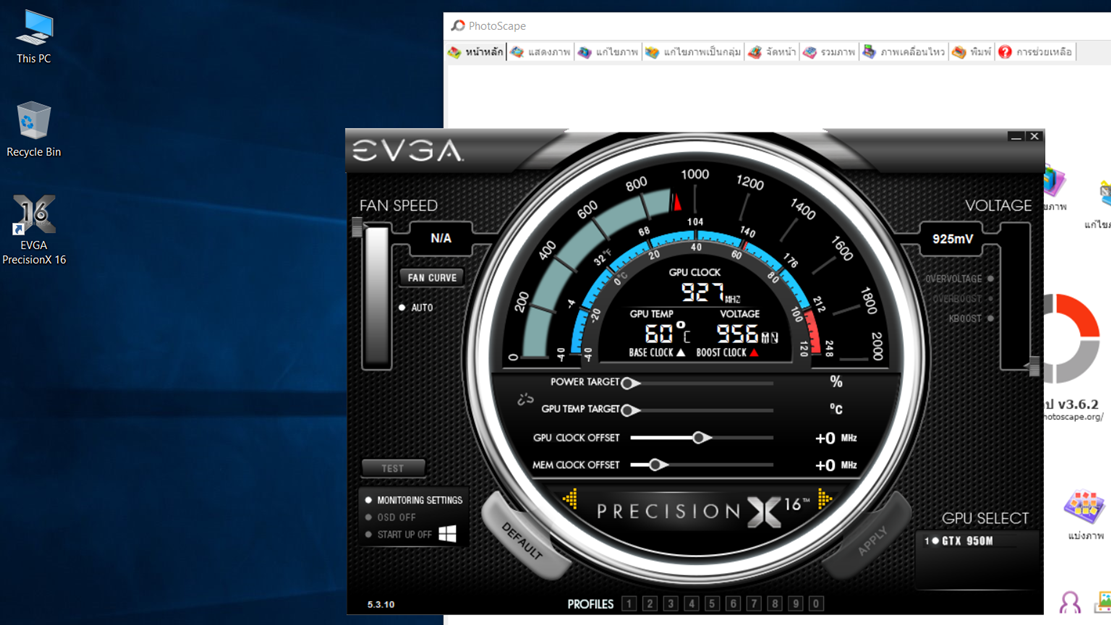Select GTX 950M in GPU Select
The width and height of the screenshot is (1111, 625).
959,541
